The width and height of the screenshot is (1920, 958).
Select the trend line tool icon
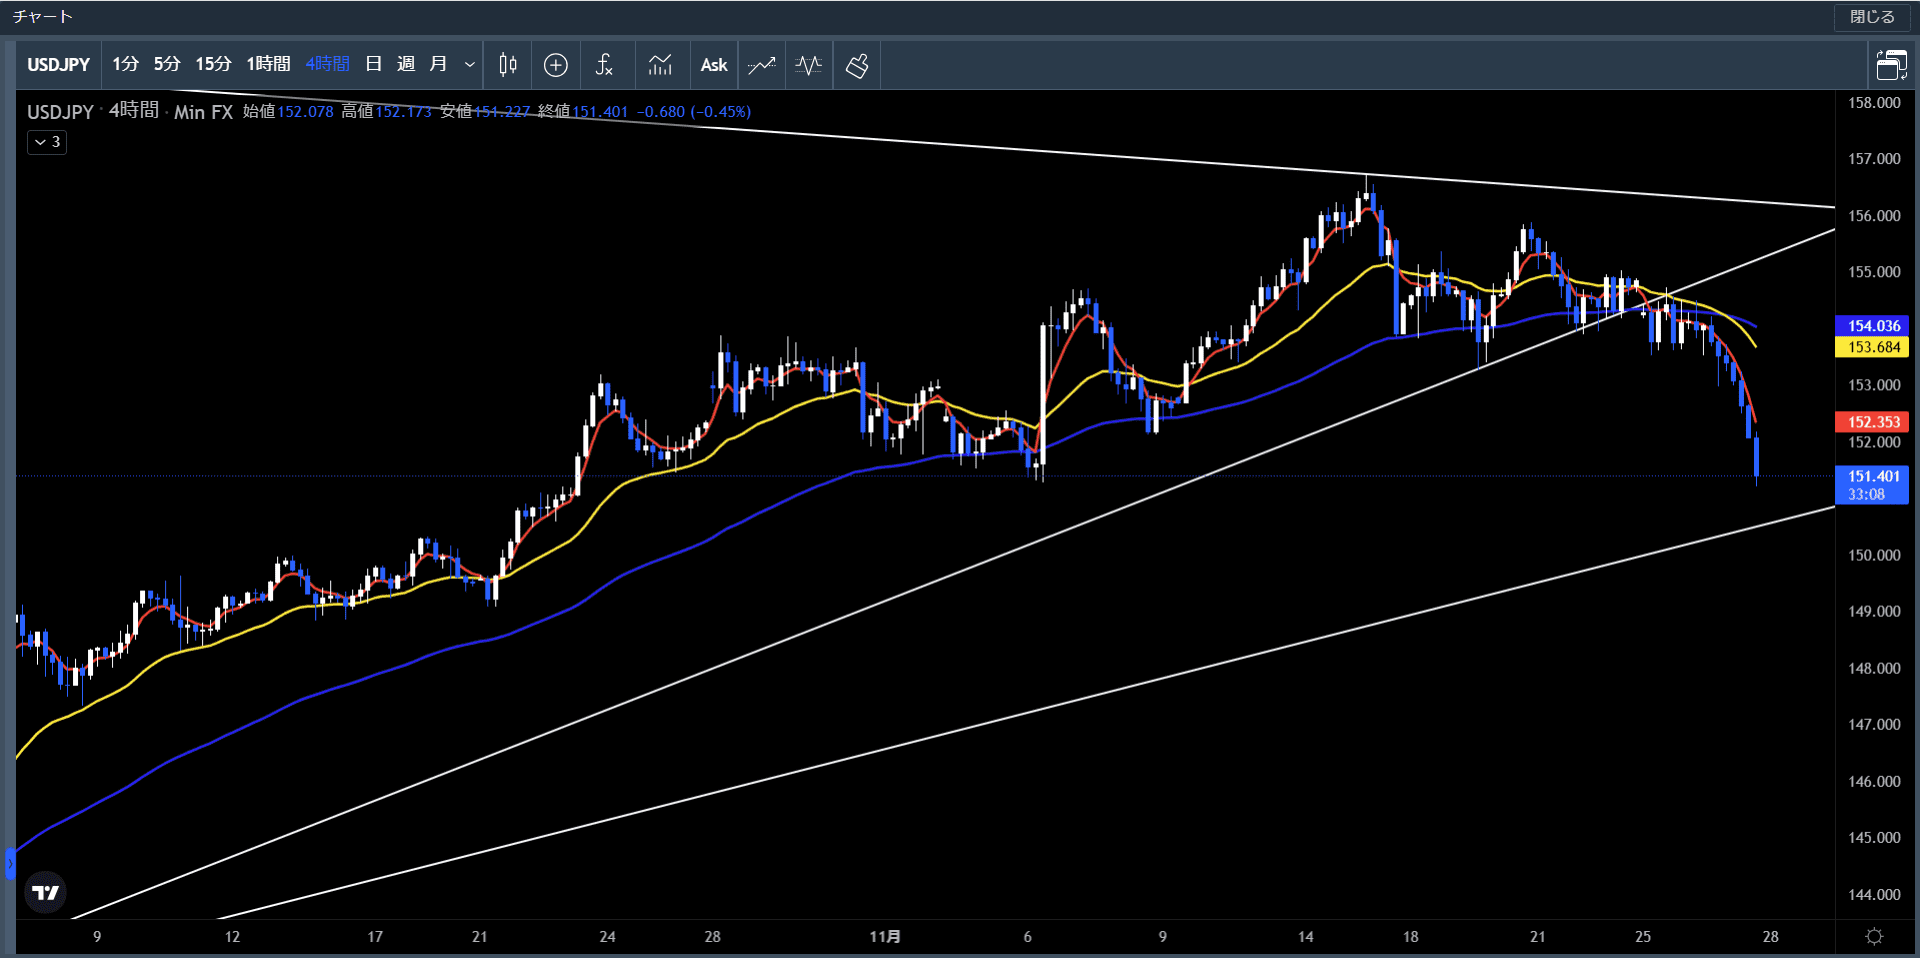(x=762, y=65)
